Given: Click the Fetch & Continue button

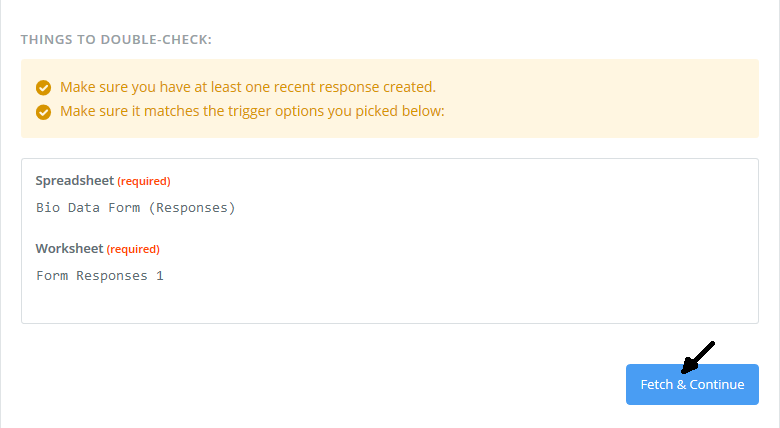Looking at the screenshot, I should 692,384.
